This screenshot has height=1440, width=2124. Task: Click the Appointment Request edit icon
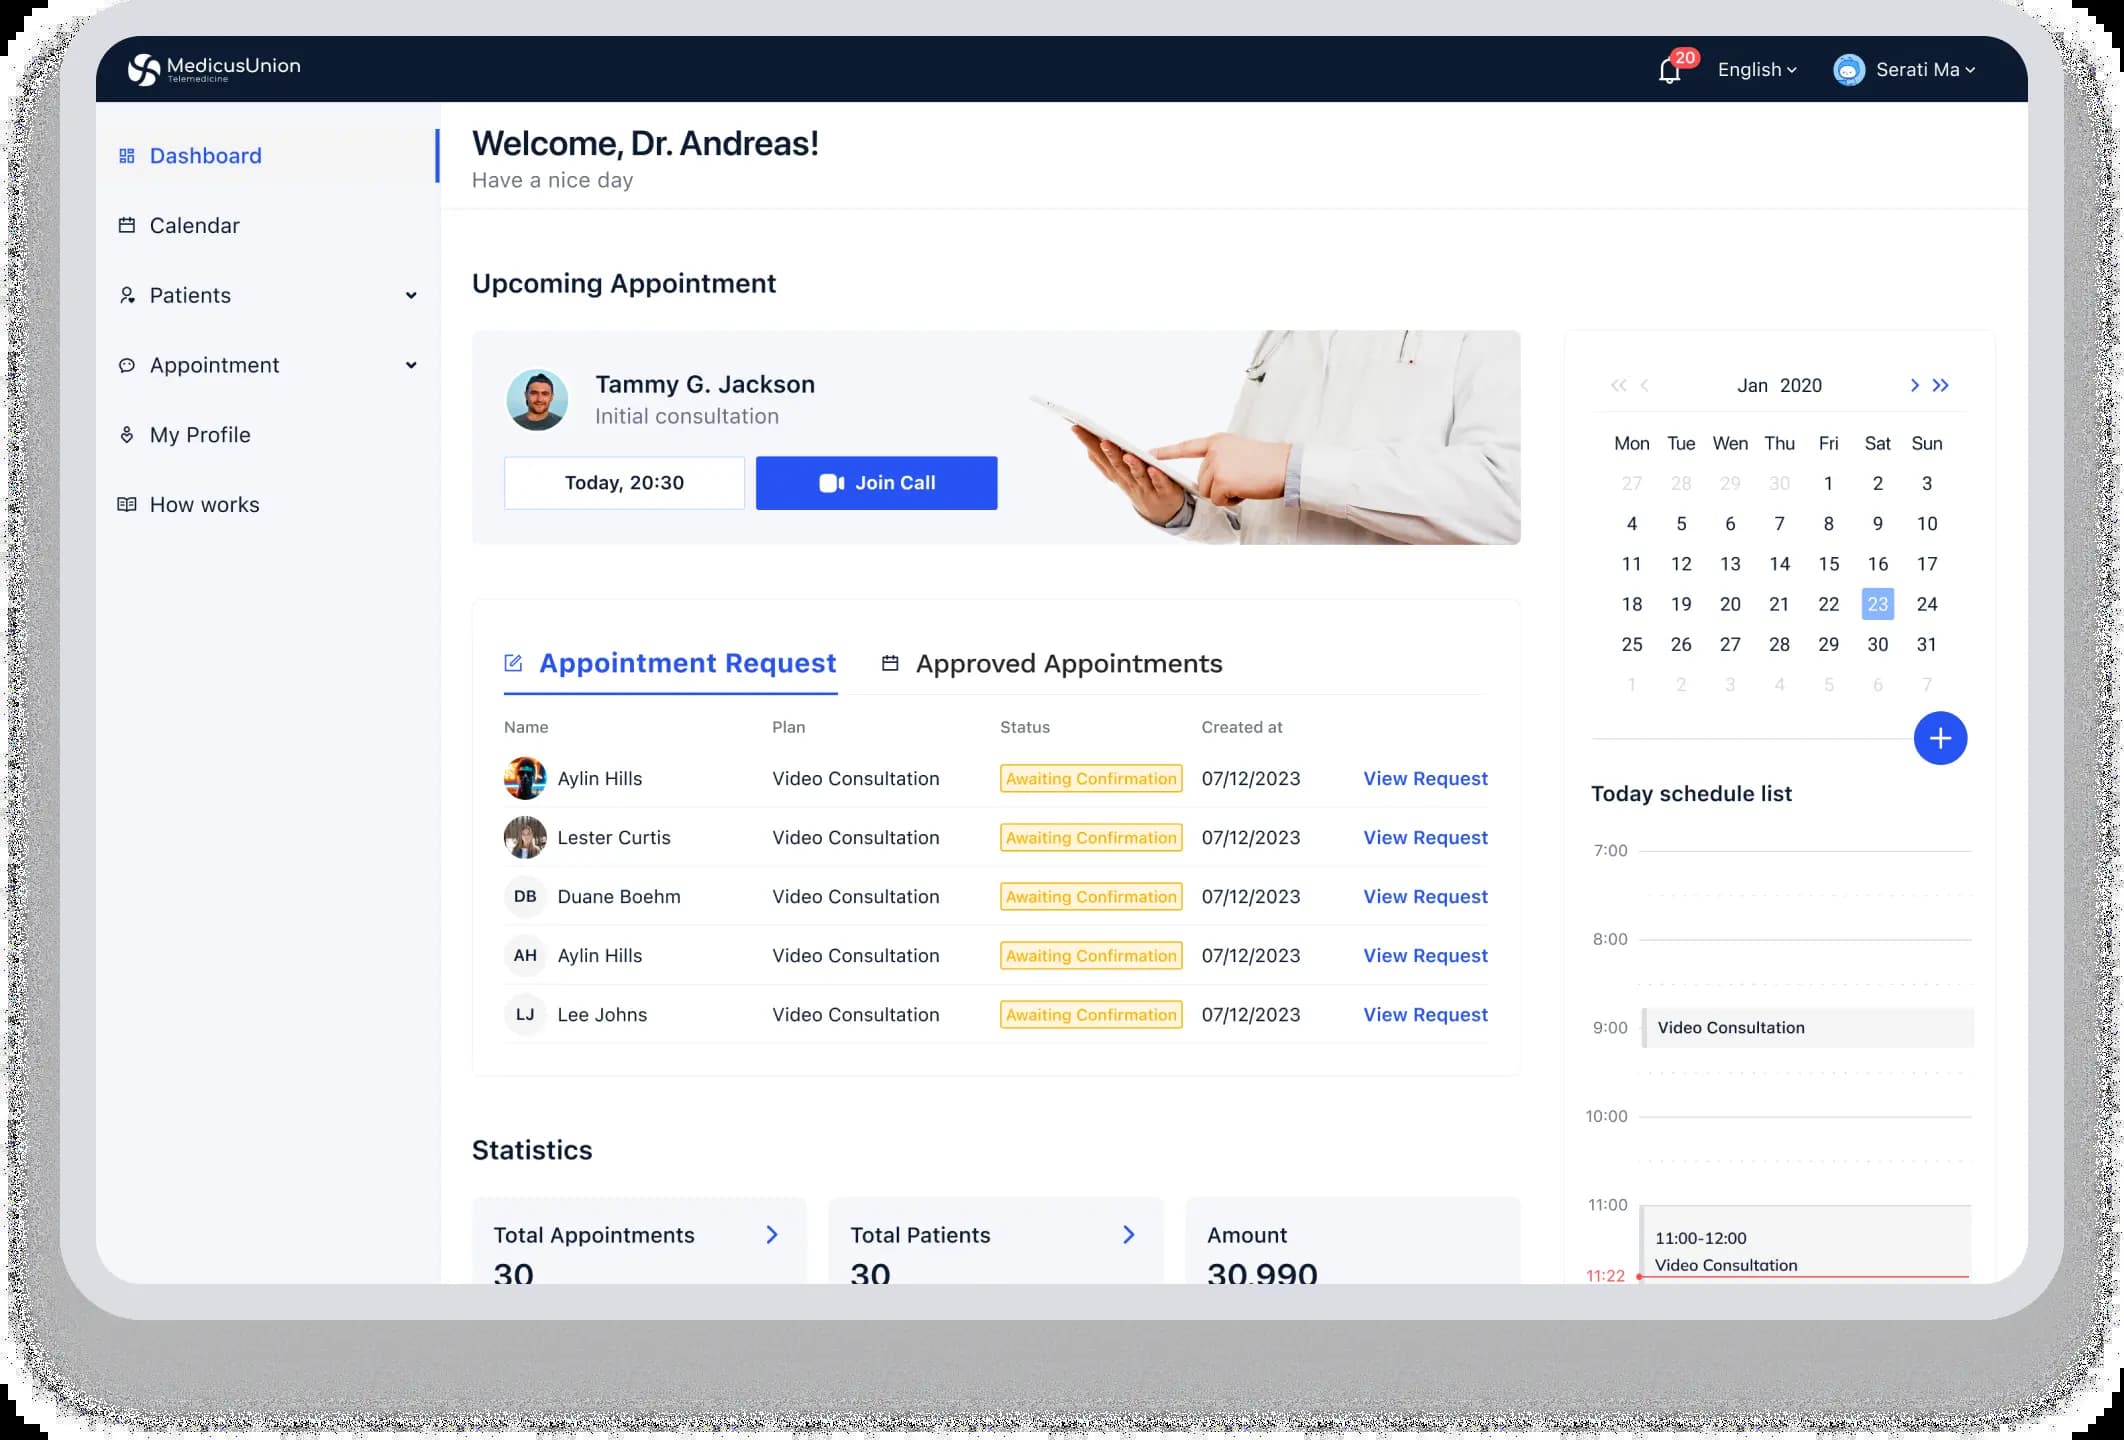point(513,663)
